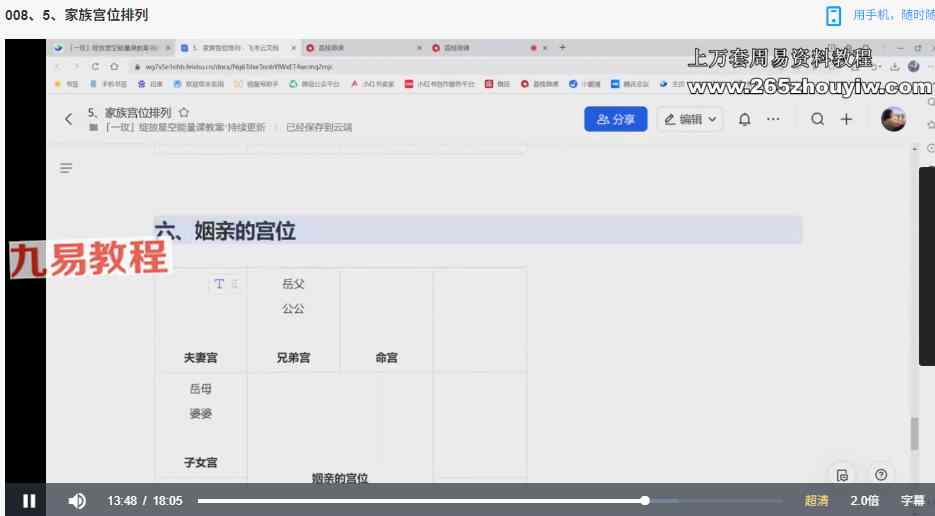Click the blue 分享 share button
Image resolution: width=935 pixels, height=516 pixels.
tap(615, 119)
